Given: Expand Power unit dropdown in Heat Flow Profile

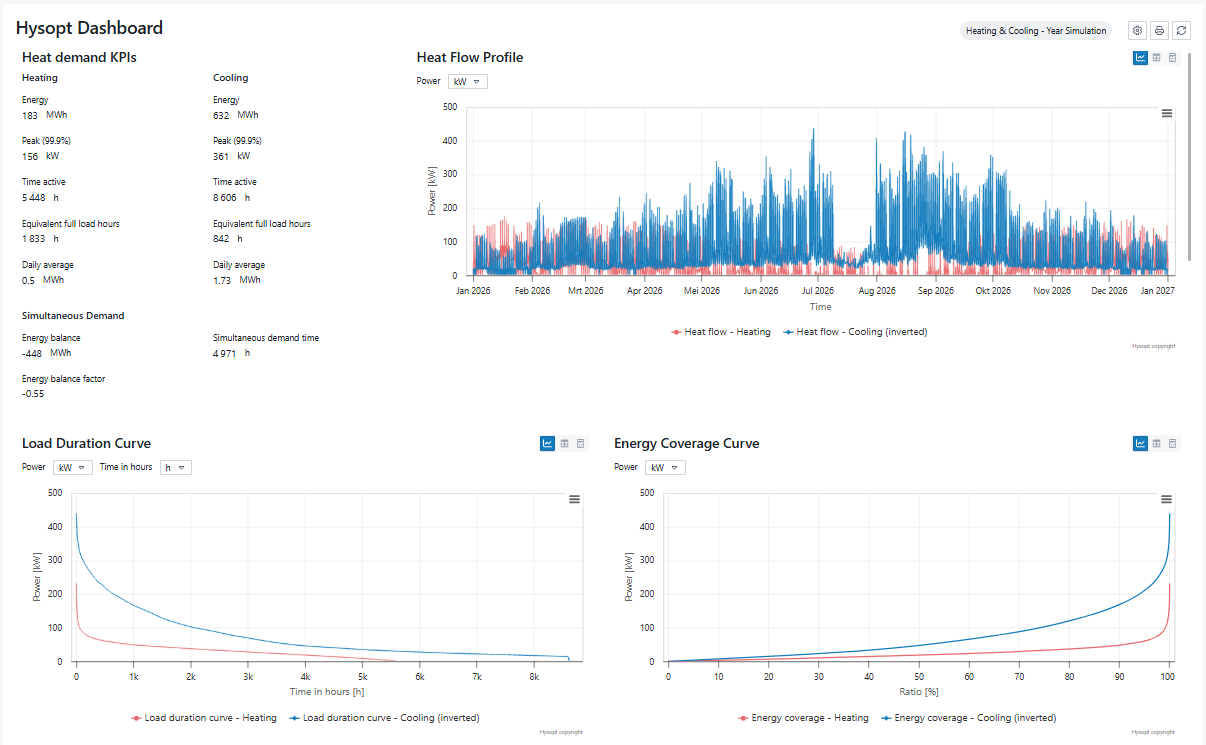Looking at the screenshot, I should click(468, 82).
